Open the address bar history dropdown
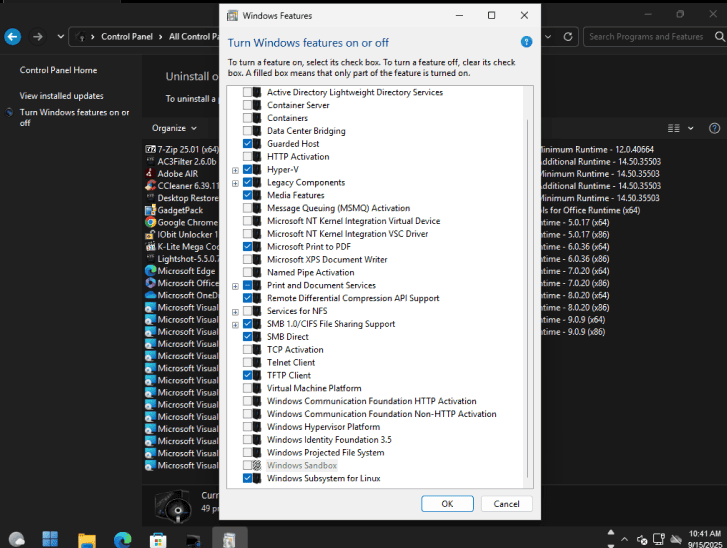Viewport: 727px width, 548px height. [x=548, y=37]
